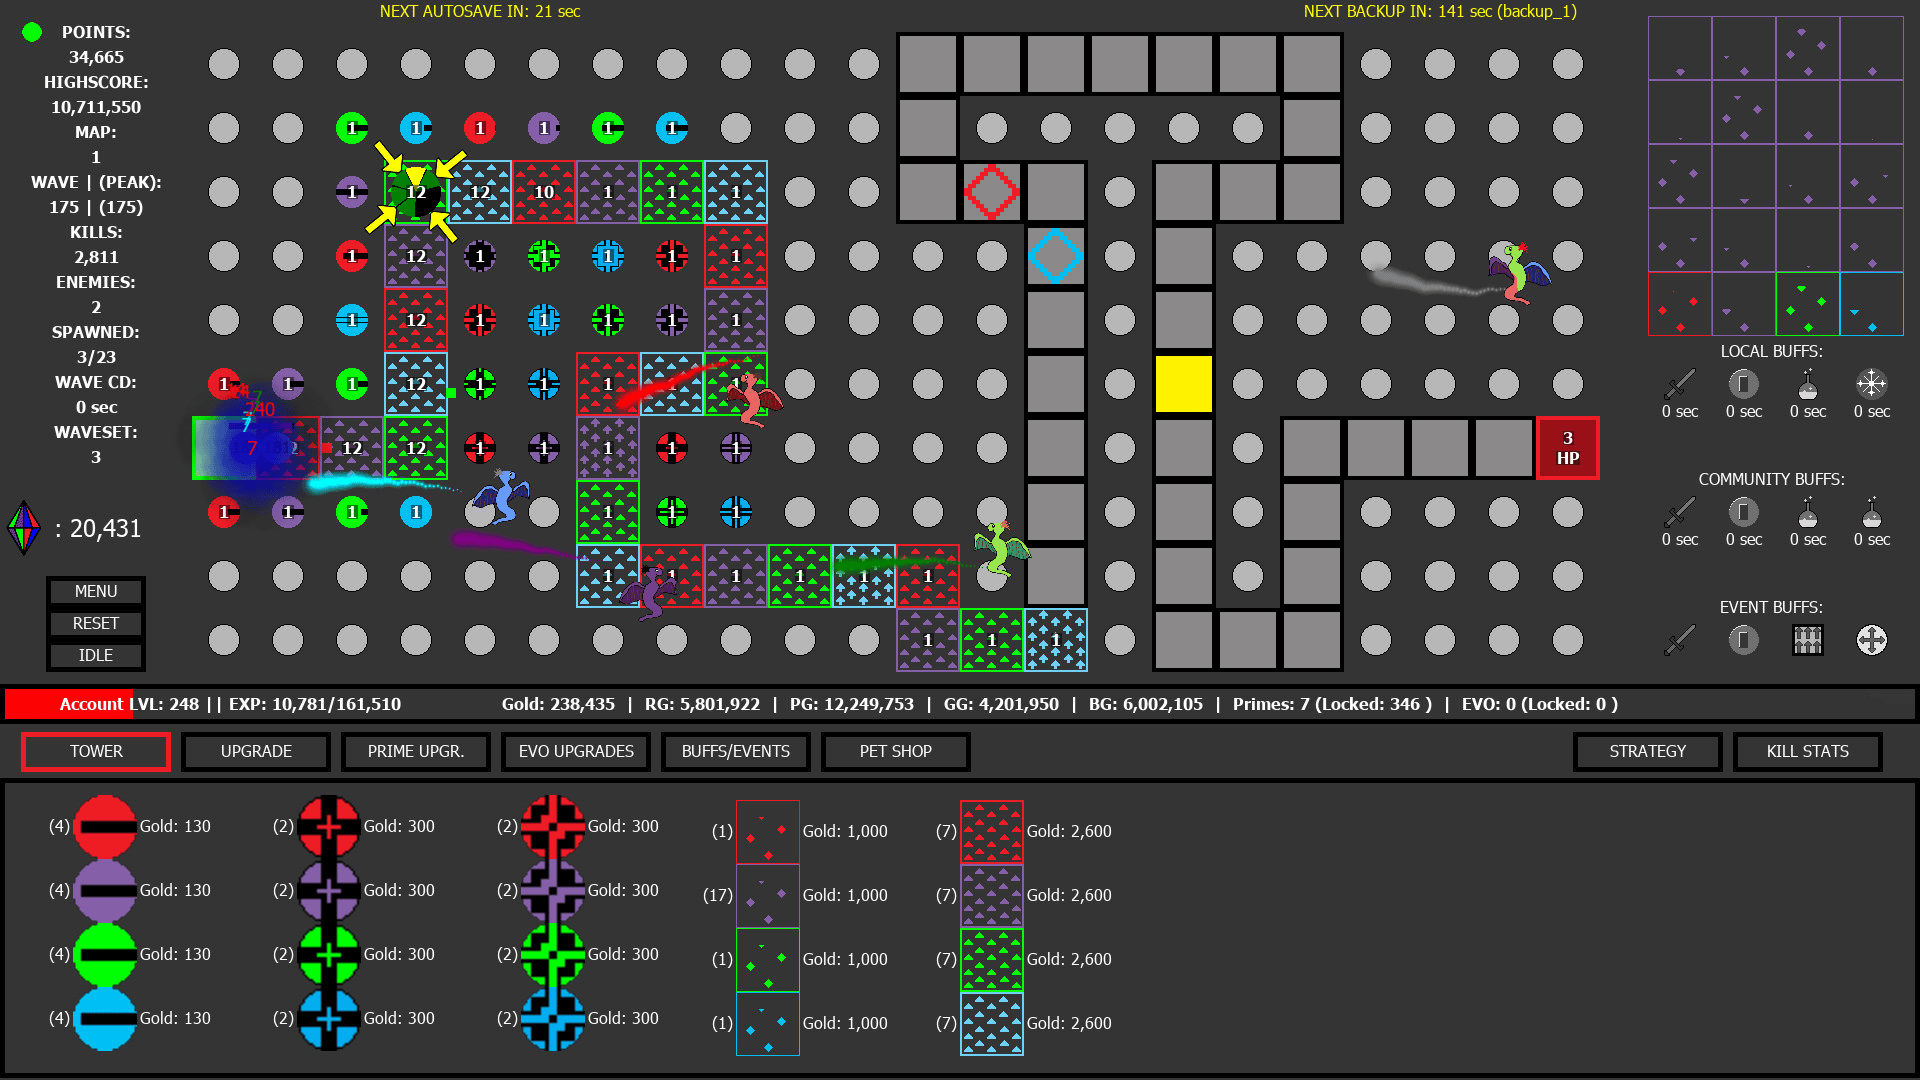The width and height of the screenshot is (1920, 1080).
Task: Click the community potion buff icon
Action: (1807, 512)
